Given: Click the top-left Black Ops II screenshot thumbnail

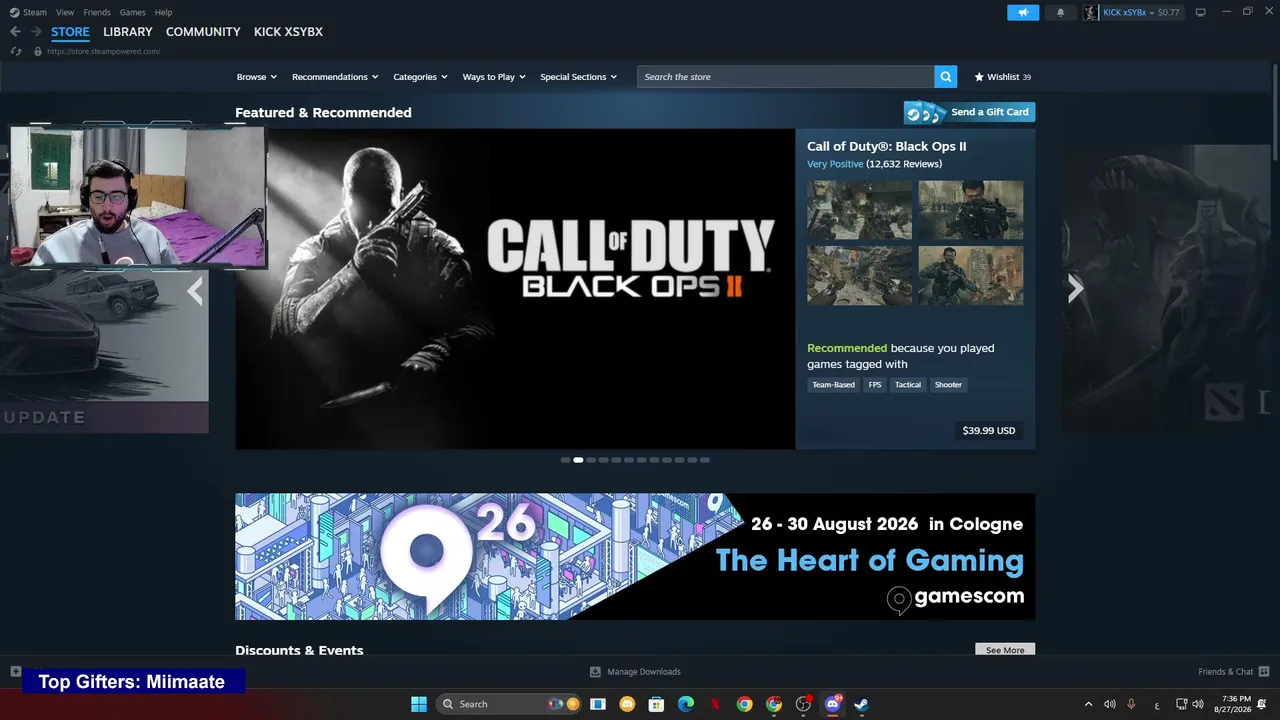Looking at the screenshot, I should coord(860,210).
